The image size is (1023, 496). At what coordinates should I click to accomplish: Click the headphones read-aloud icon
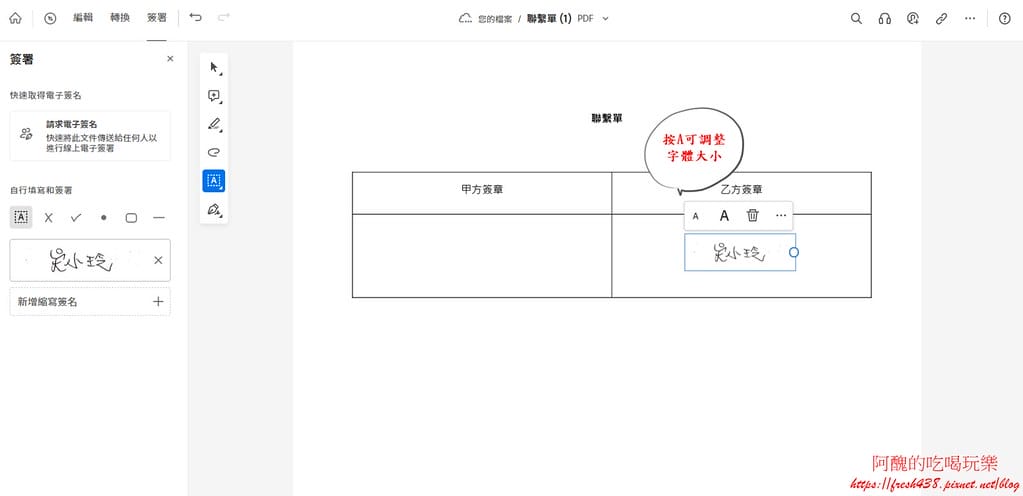pos(885,18)
